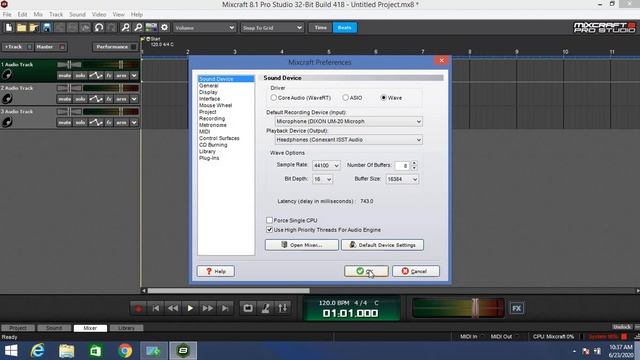Viewport: 640px width, 360px height.
Task: Open Google Chrome from the taskbar
Action: pos(125,351)
